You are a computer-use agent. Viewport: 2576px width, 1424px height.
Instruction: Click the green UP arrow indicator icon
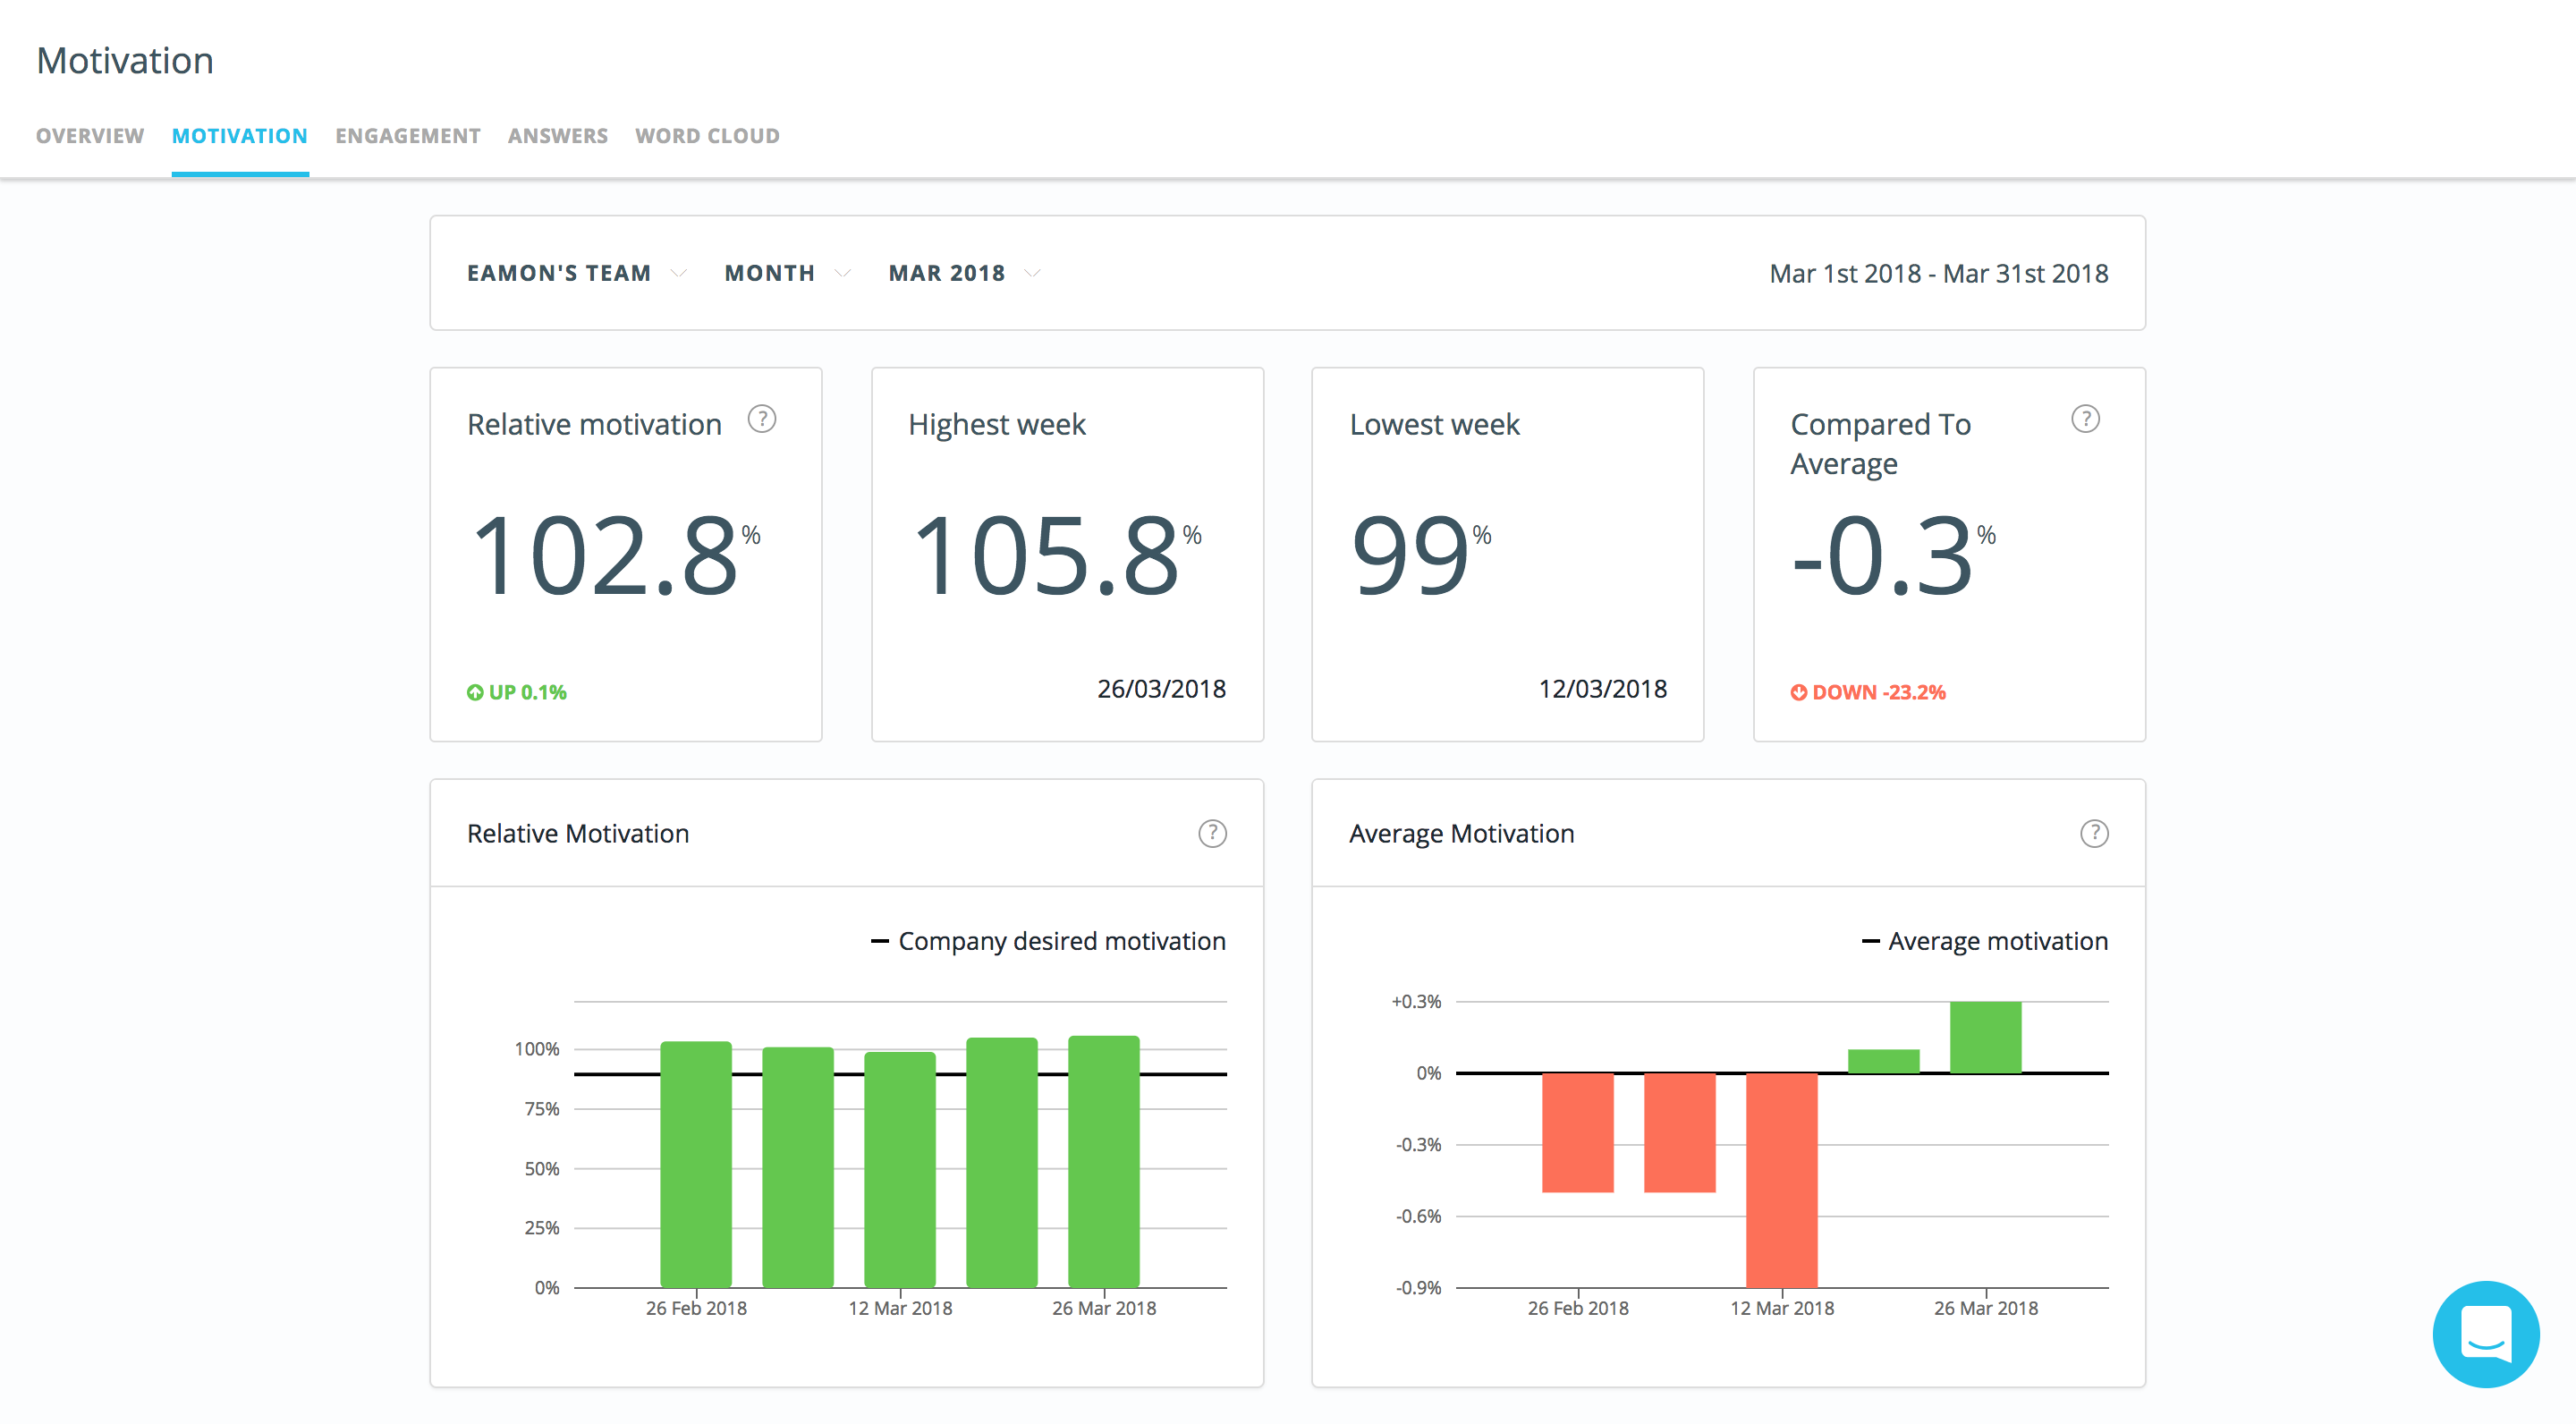(x=475, y=692)
